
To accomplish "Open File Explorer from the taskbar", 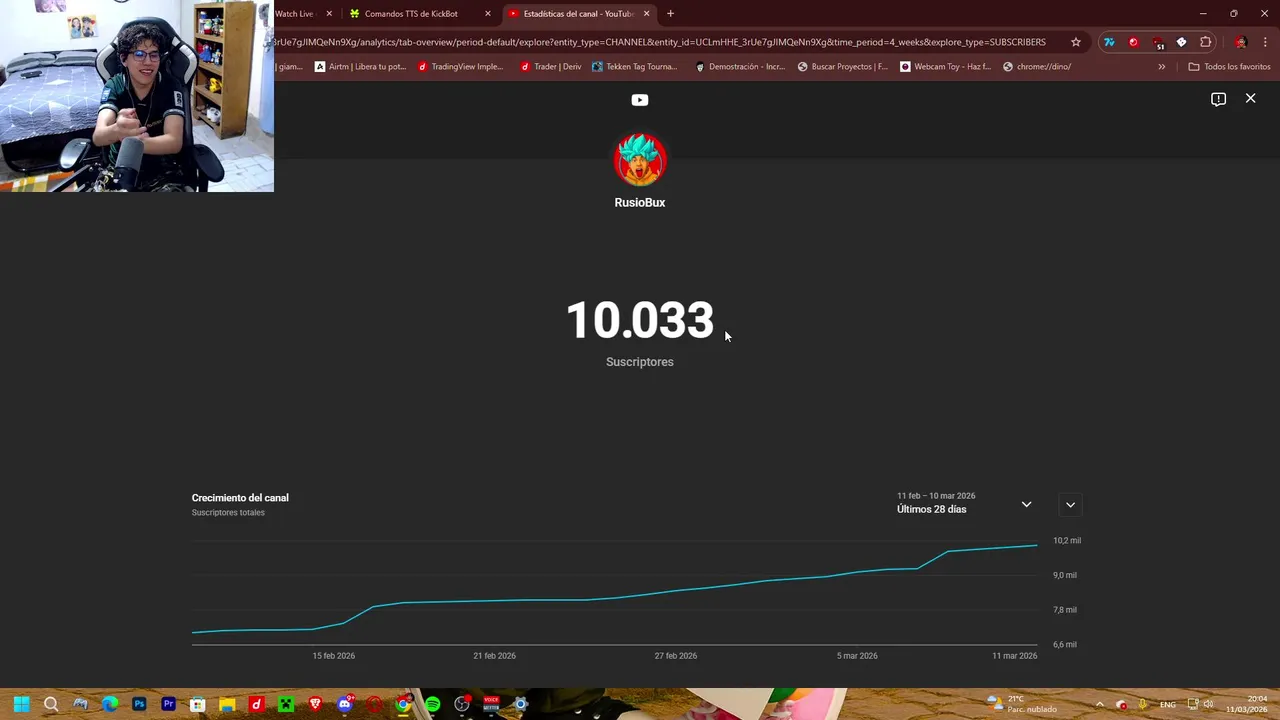I will (227, 704).
